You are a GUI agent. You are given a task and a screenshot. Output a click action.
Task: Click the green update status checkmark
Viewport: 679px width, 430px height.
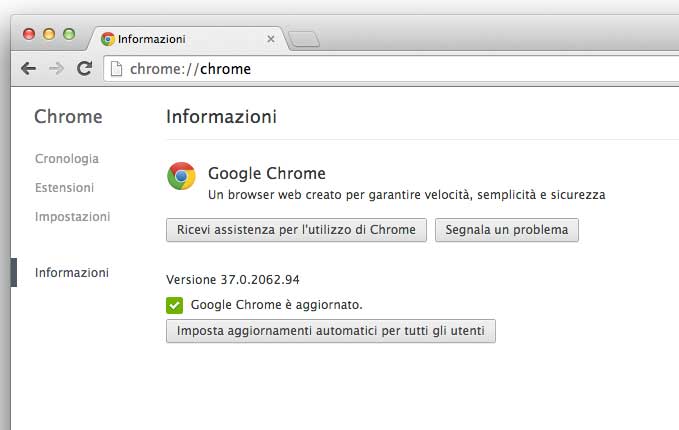174,305
